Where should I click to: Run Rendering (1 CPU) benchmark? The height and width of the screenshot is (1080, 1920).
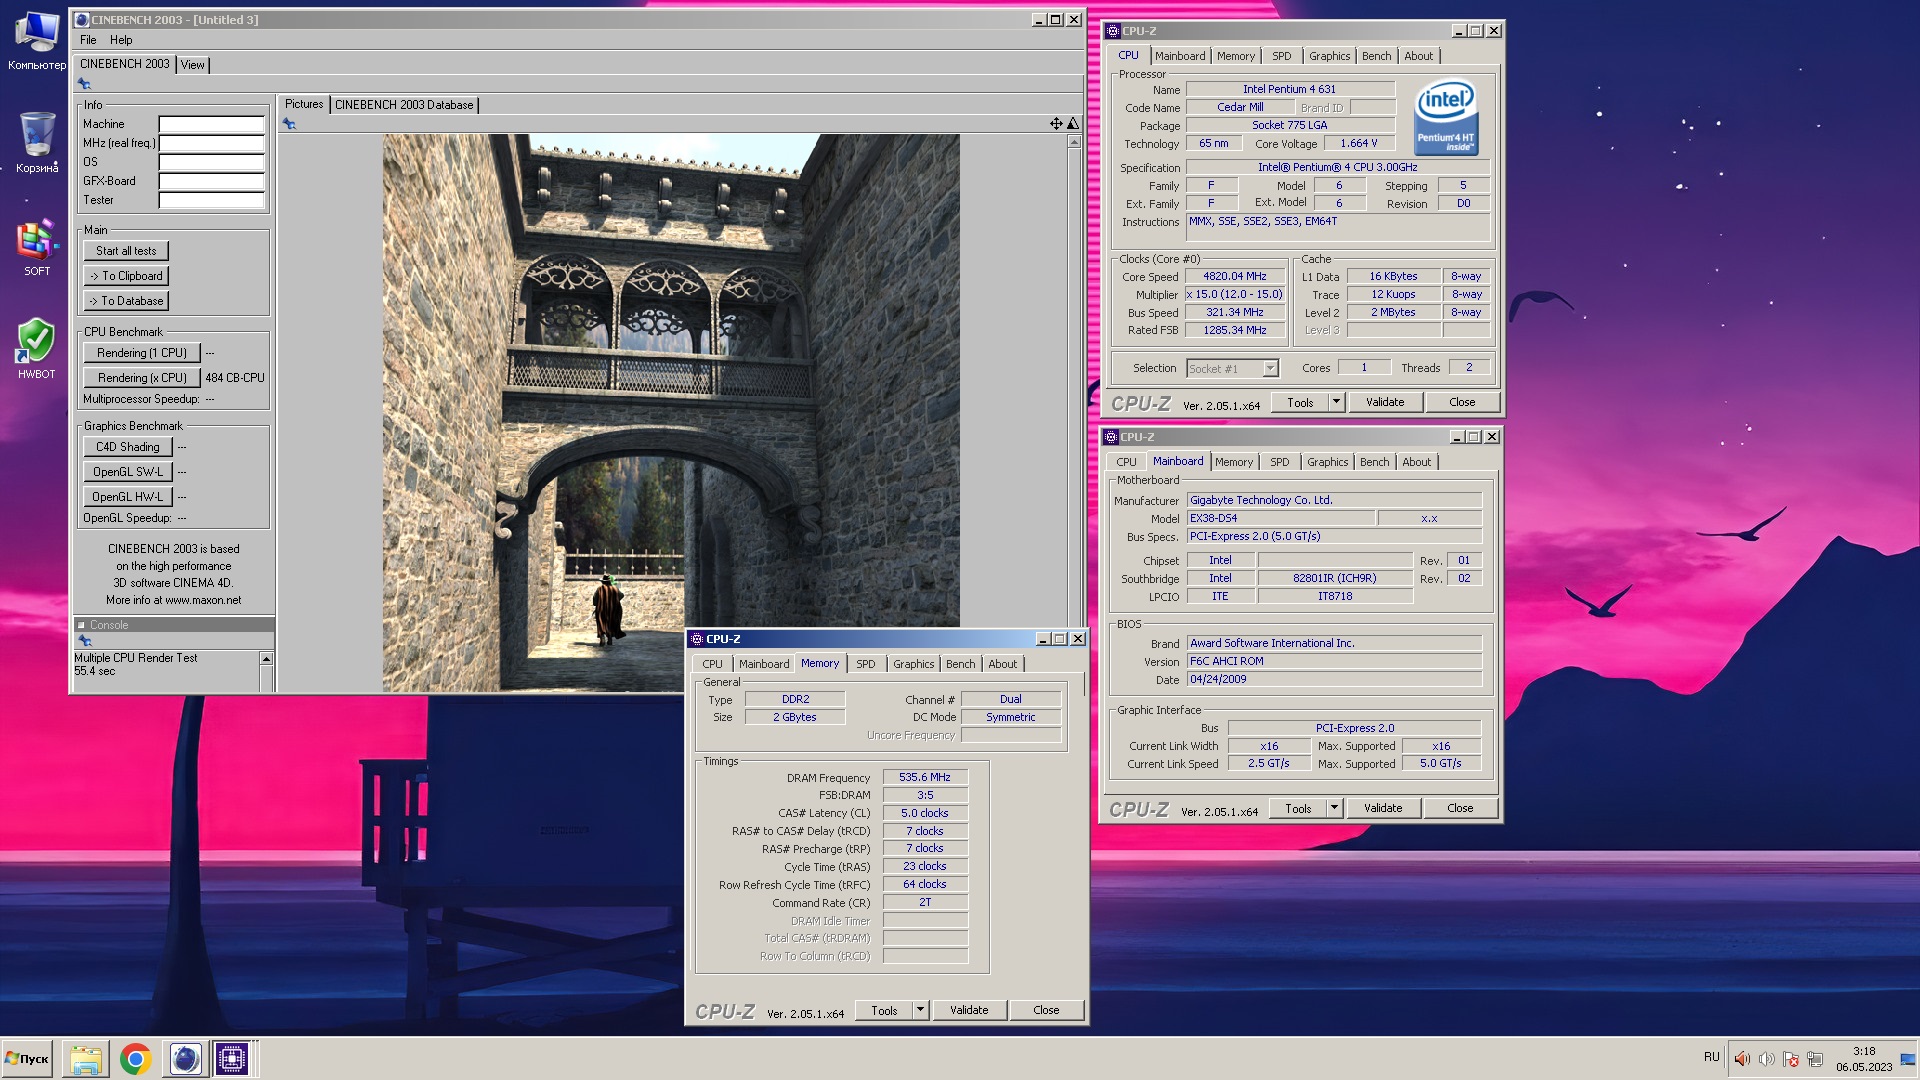coord(142,353)
